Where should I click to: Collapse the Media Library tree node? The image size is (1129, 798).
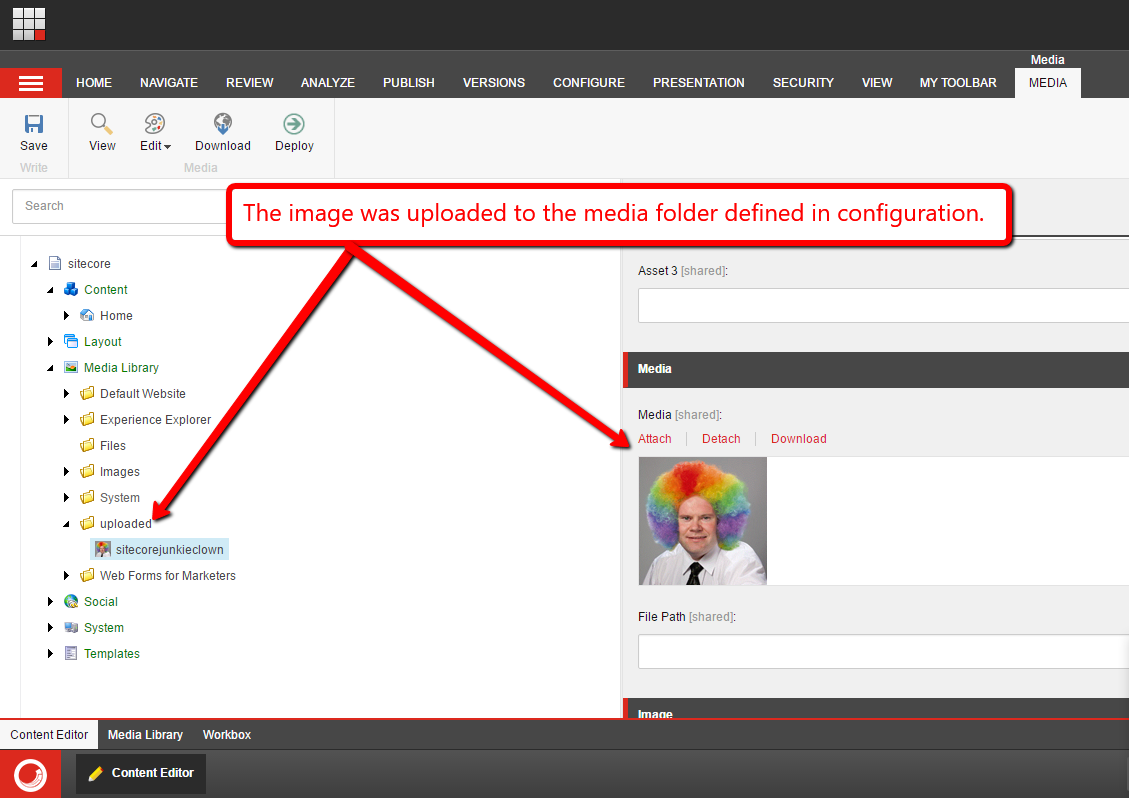[51, 368]
